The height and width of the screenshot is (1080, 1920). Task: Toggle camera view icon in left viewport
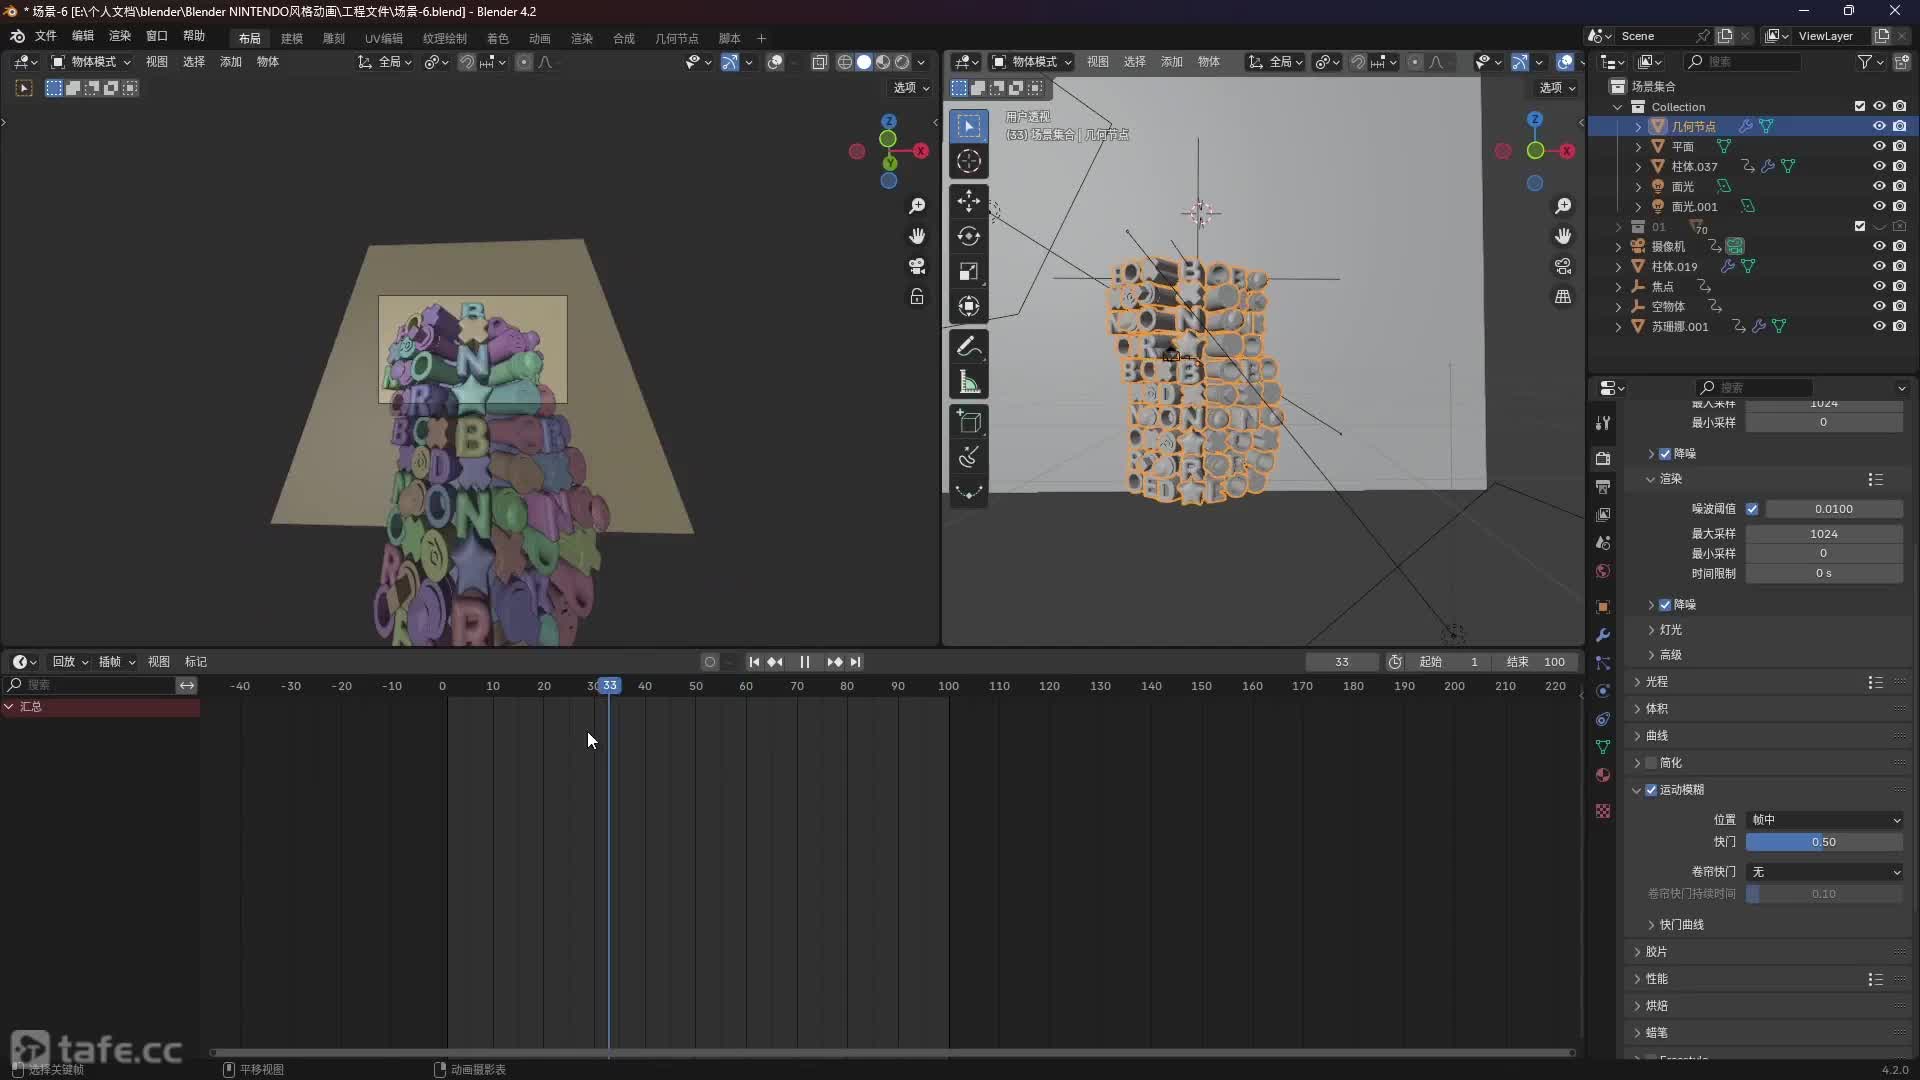point(916,266)
